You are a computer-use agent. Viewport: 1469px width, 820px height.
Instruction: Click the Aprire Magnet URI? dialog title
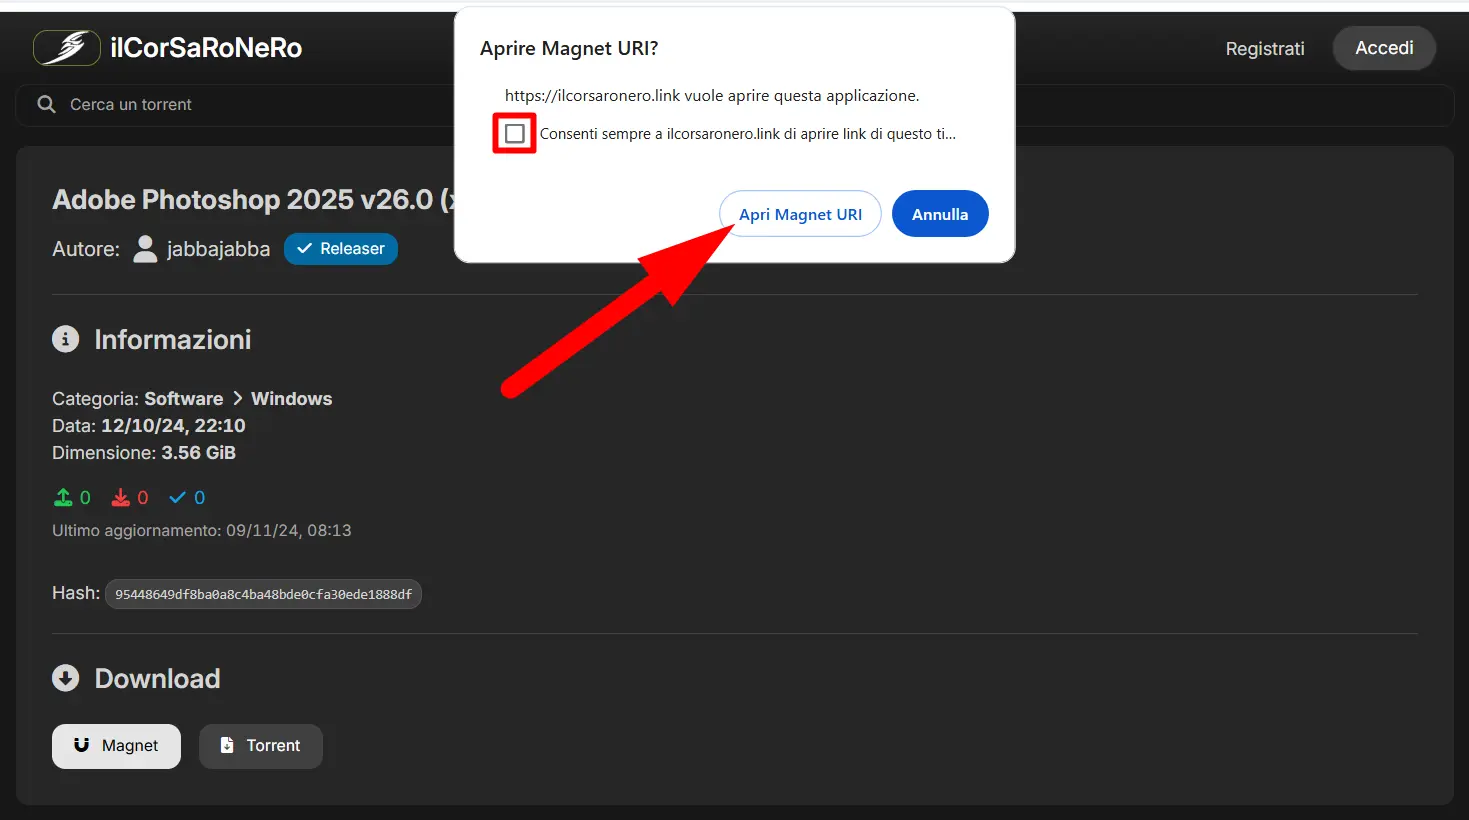click(x=569, y=48)
